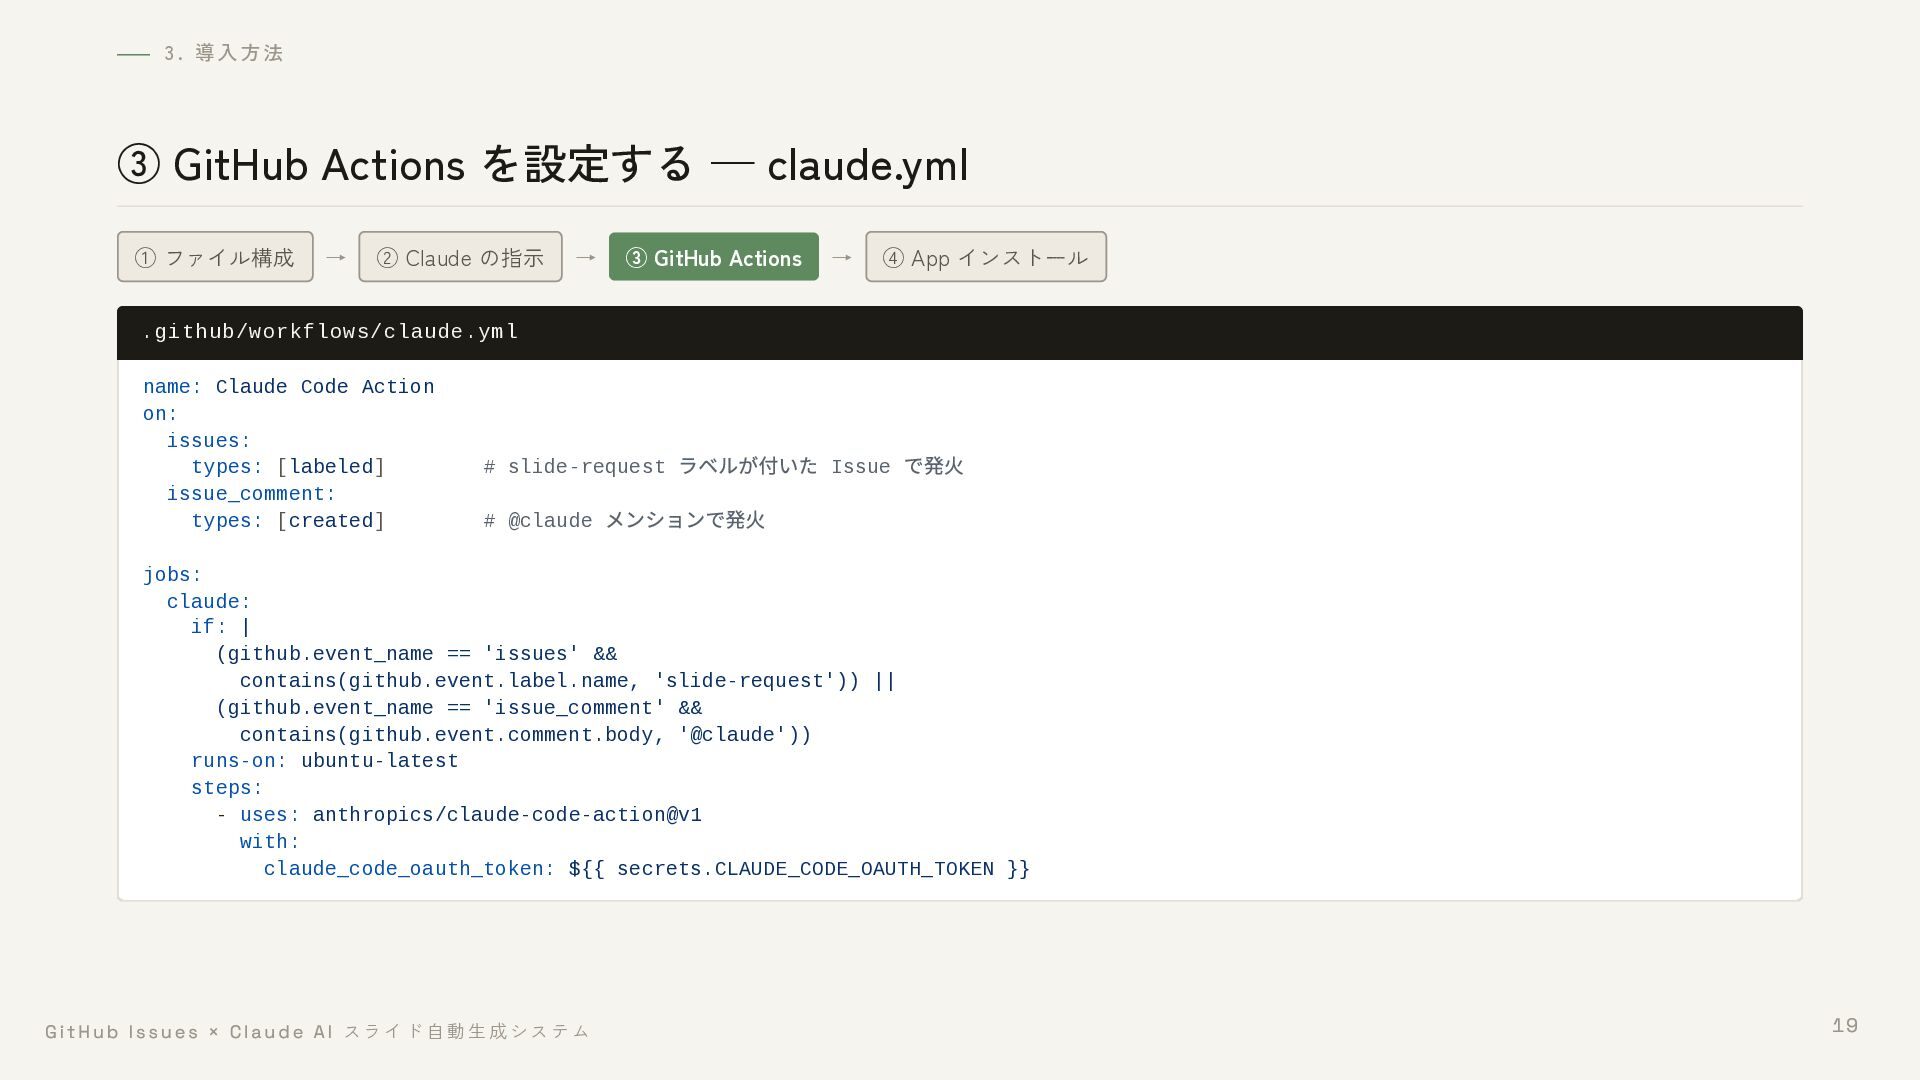Click the anthropics/claude-code-action@v1 uses line

point(459,815)
